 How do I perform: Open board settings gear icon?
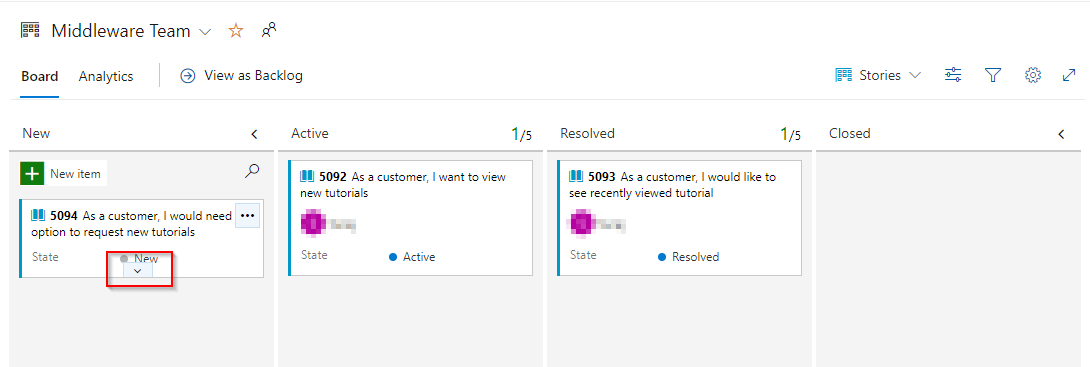coord(1033,75)
